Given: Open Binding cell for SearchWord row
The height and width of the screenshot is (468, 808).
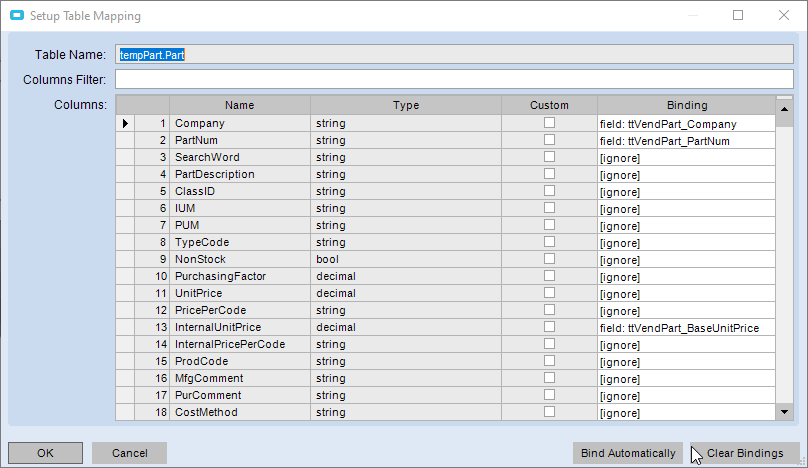Looking at the screenshot, I should click(686, 158).
